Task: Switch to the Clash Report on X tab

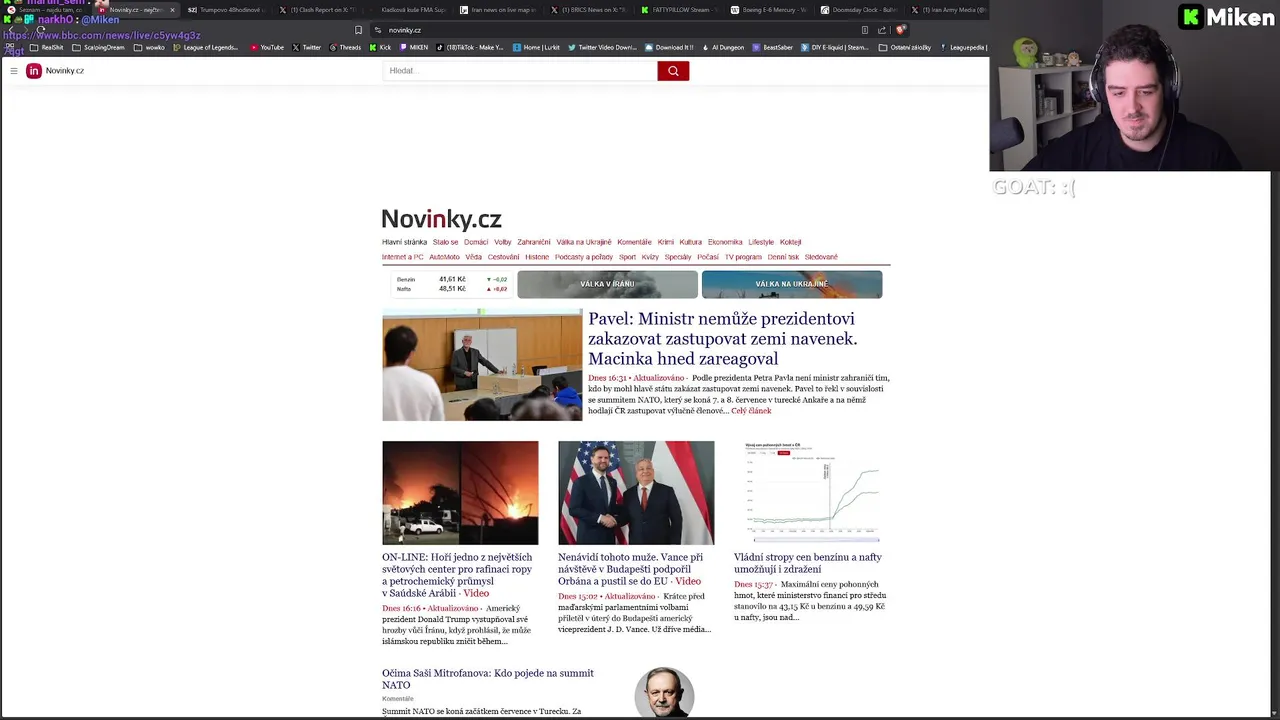Action: click(x=318, y=10)
